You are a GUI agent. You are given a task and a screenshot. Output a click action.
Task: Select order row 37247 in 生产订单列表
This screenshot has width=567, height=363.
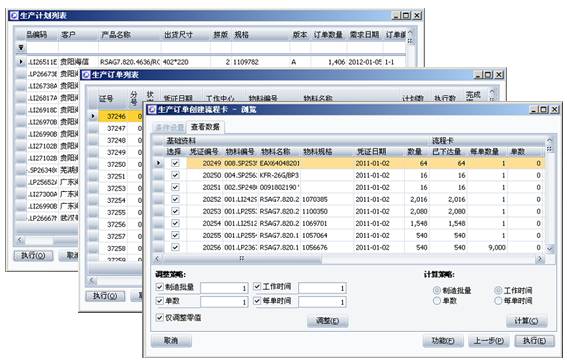(x=116, y=128)
